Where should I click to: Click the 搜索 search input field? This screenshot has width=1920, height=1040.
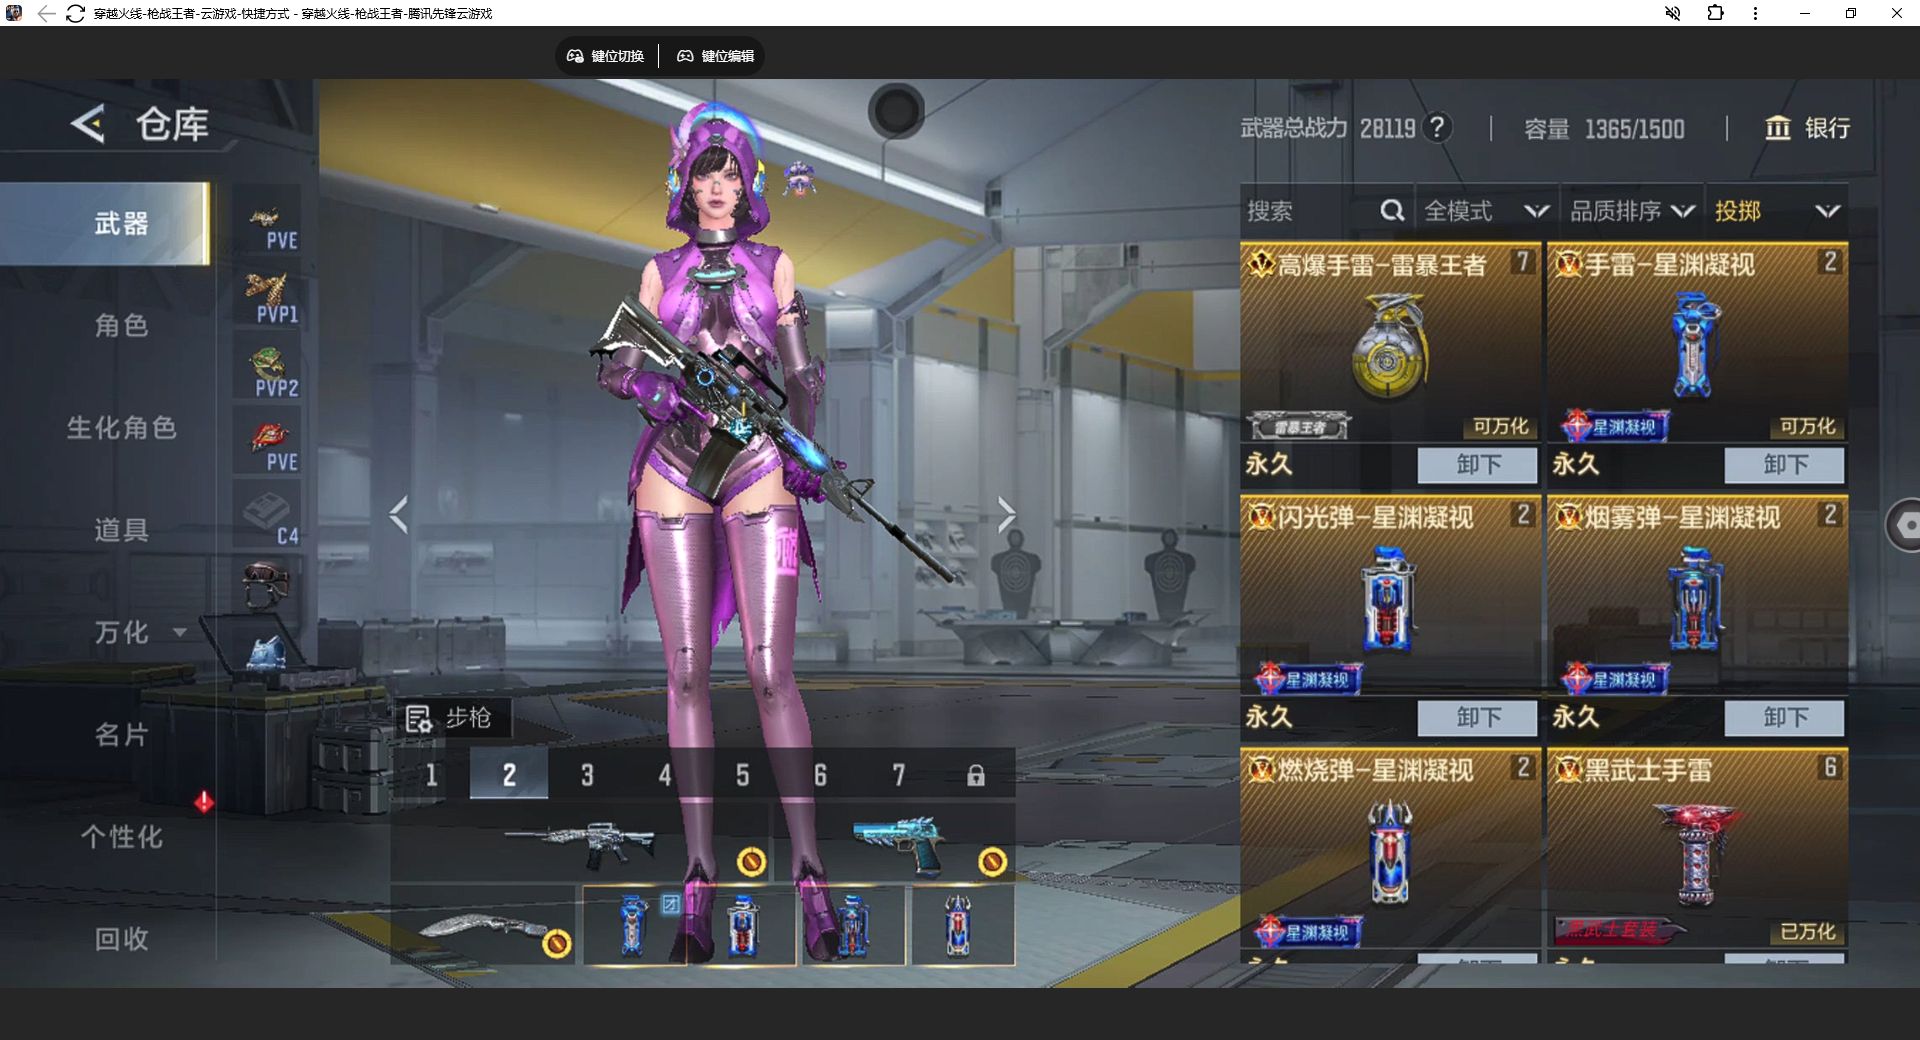point(1310,211)
